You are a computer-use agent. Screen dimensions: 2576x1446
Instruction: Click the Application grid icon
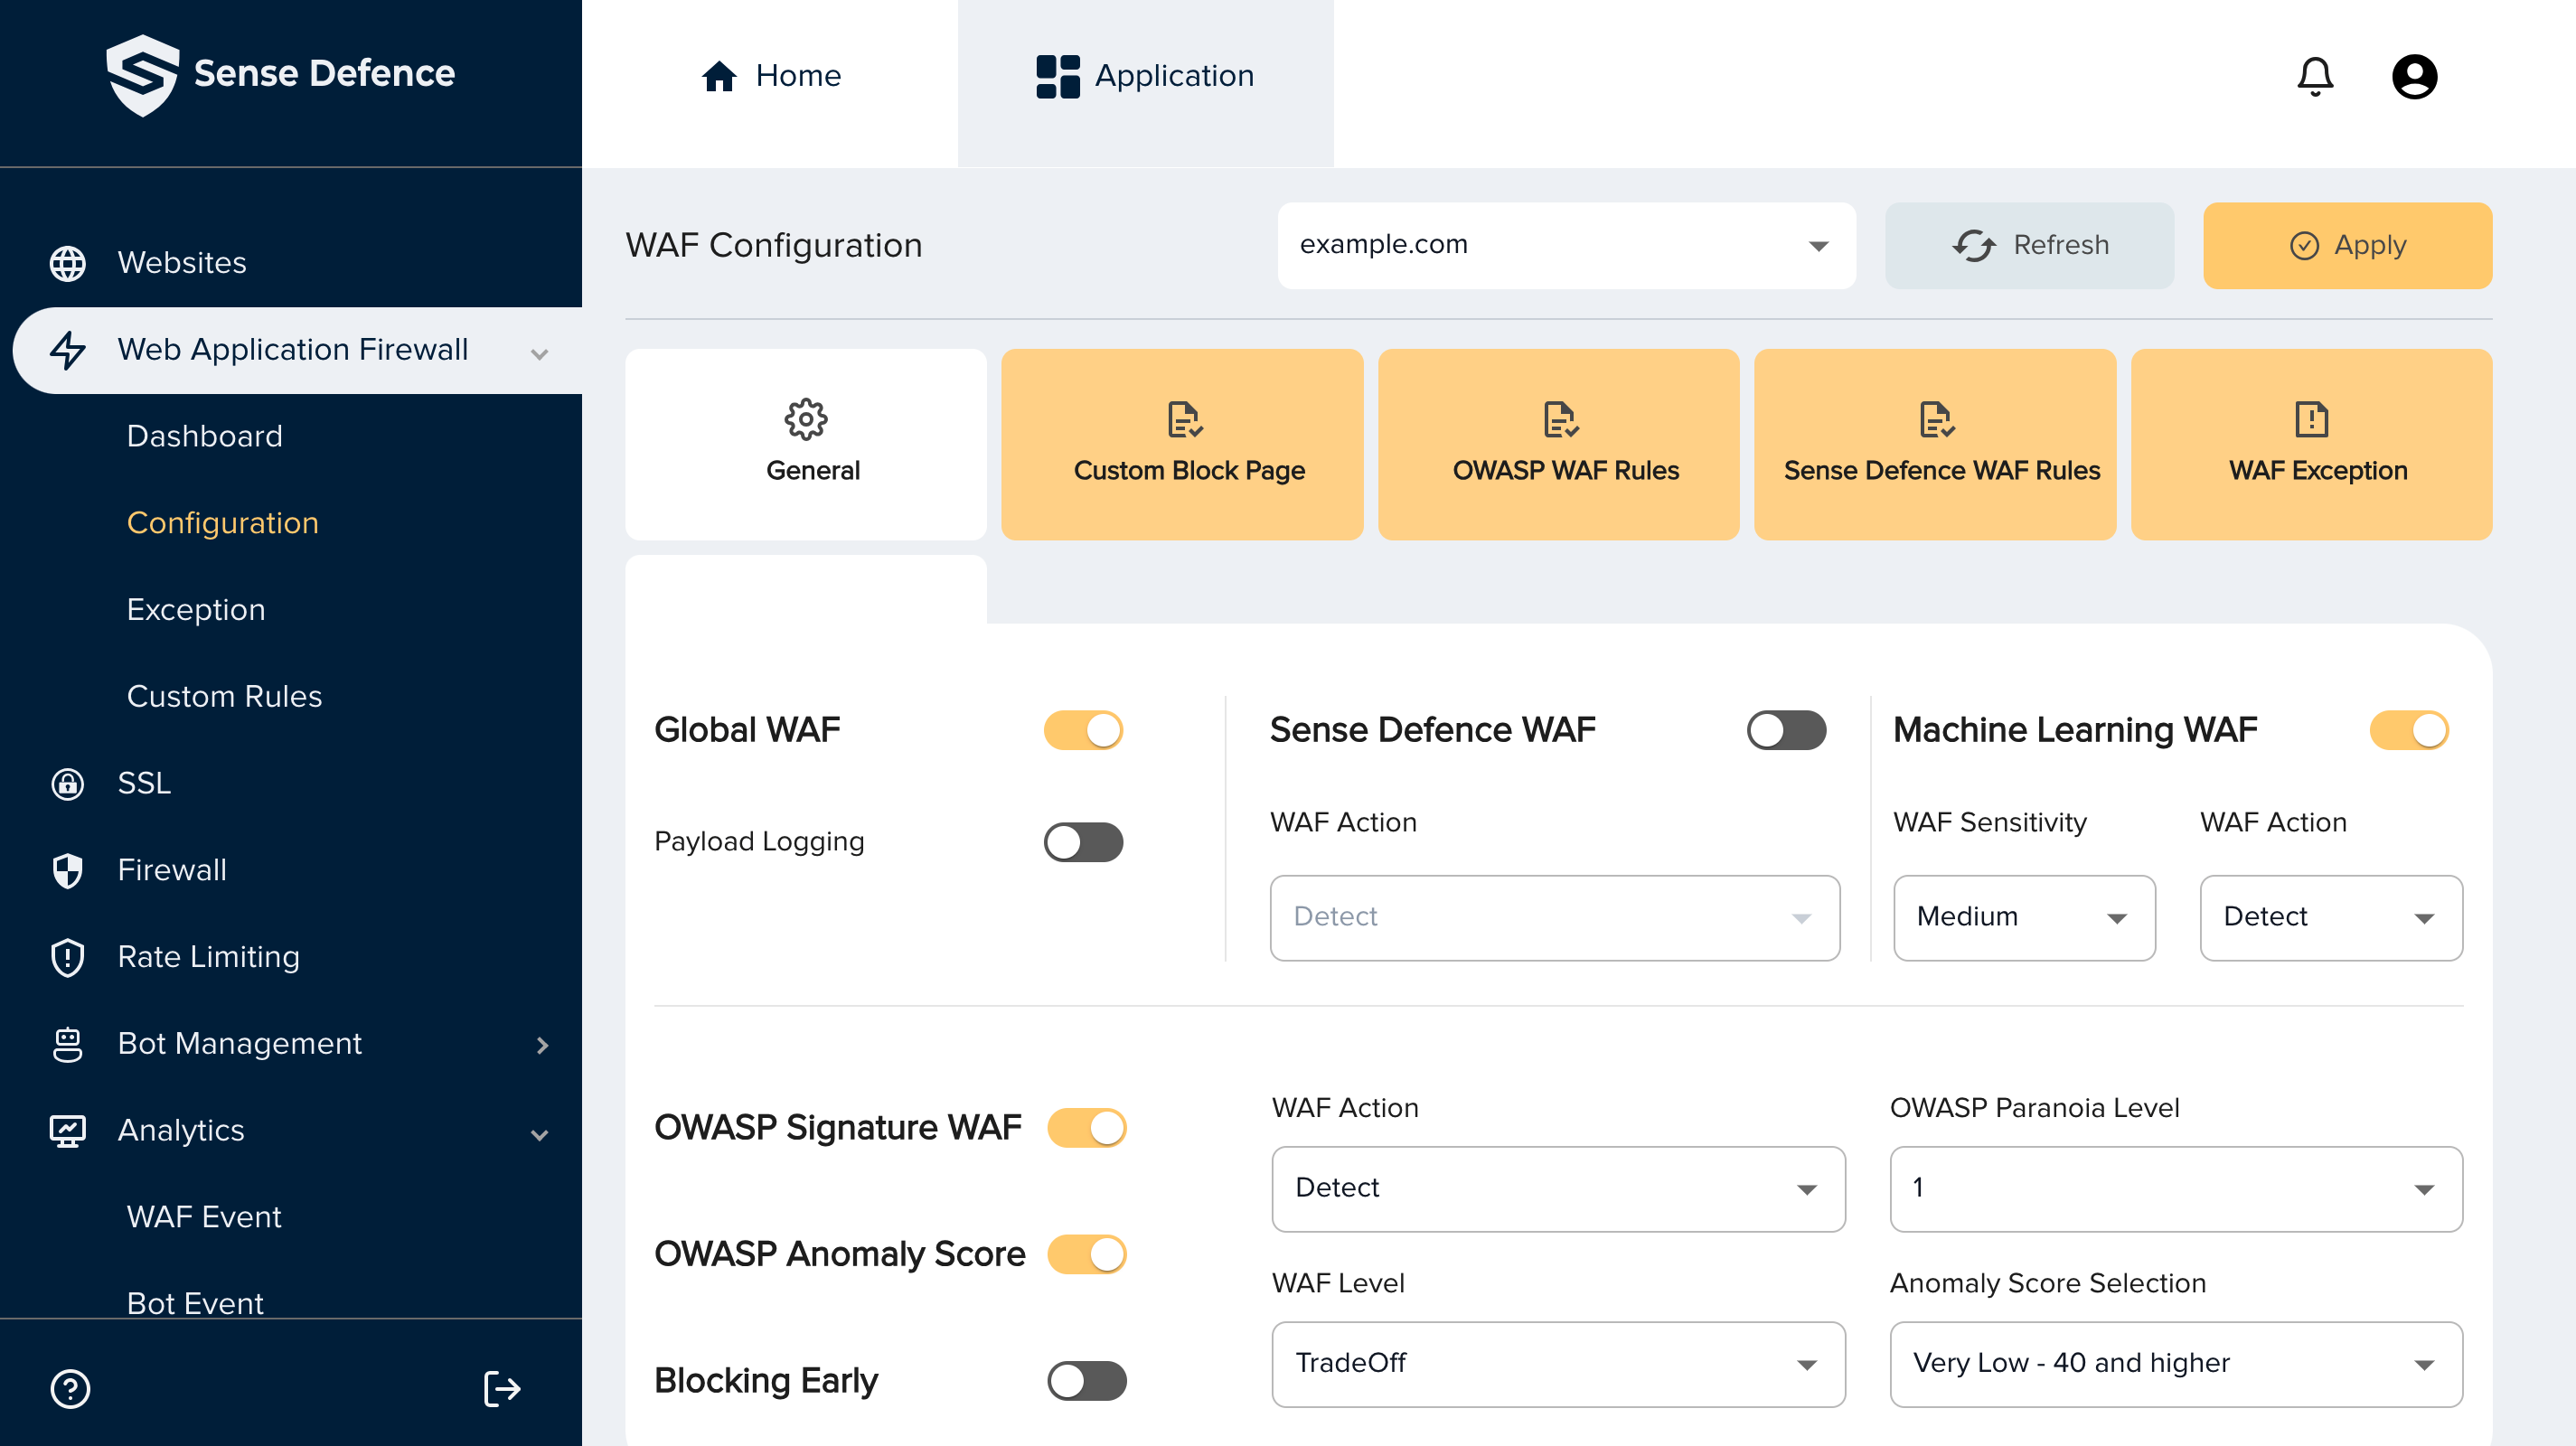[1057, 76]
